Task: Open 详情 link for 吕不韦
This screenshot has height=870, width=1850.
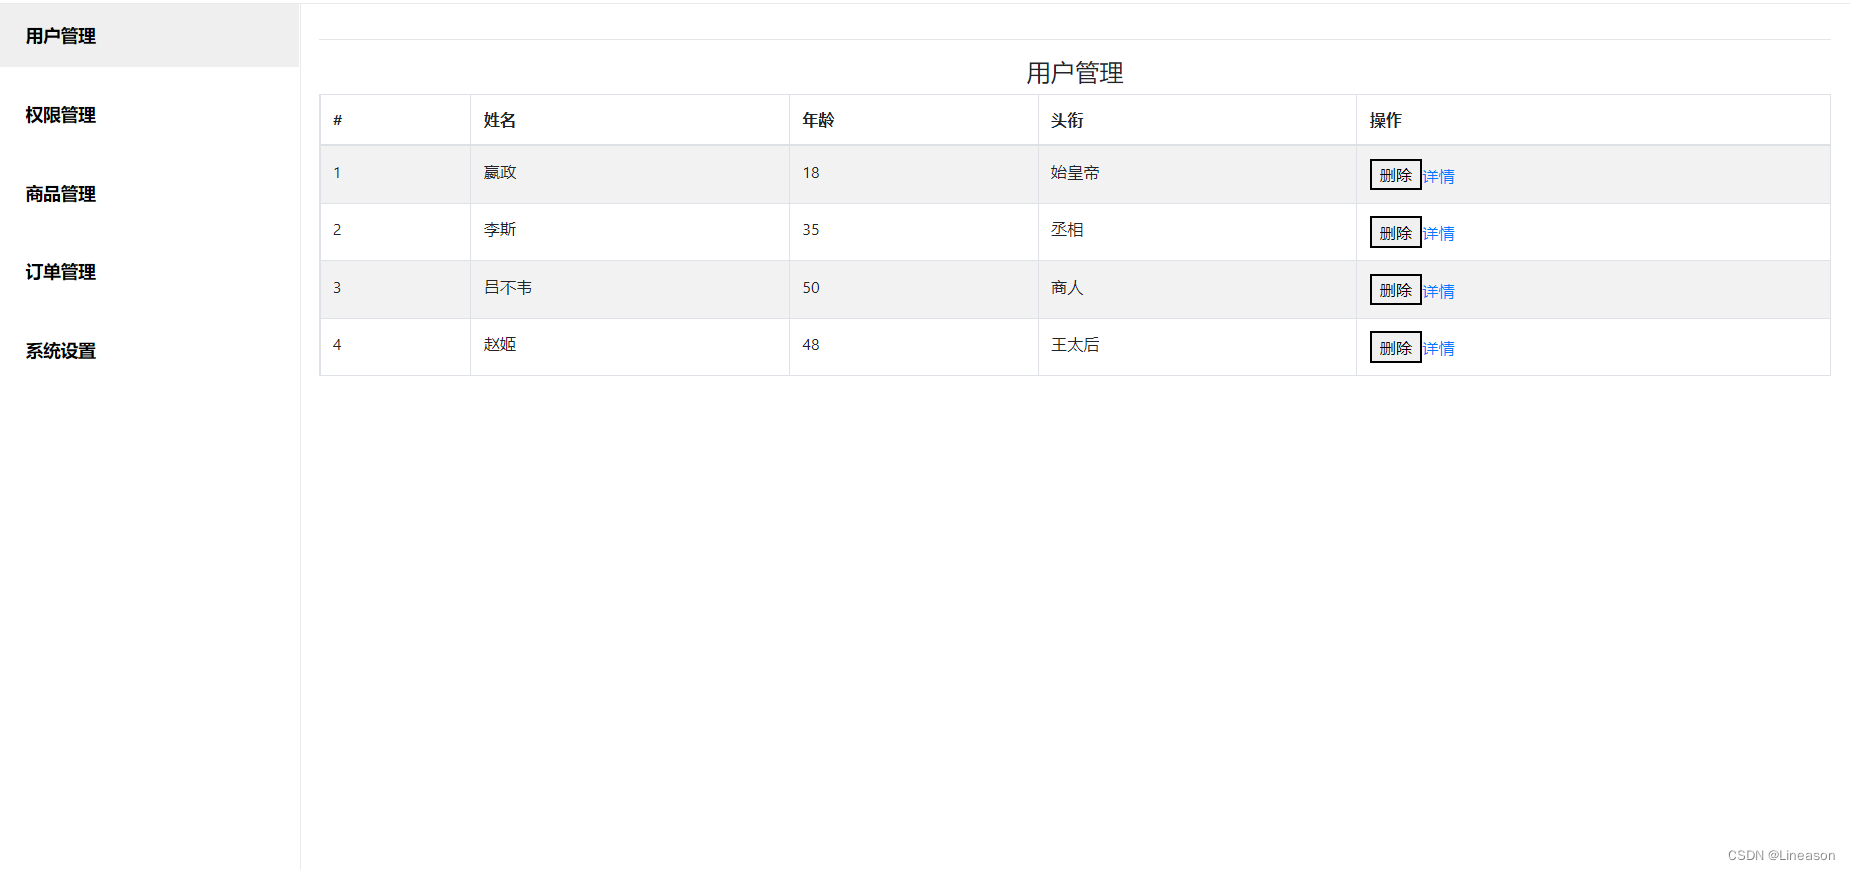Action: (1438, 291)
